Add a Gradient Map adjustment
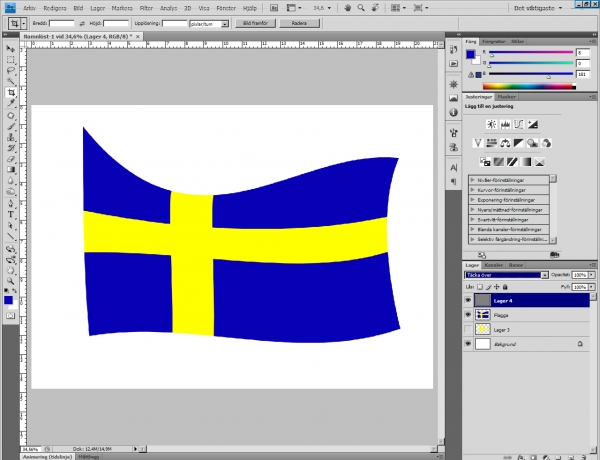The height and width of the screenshot is (460, 600). (x=527, y=162)
